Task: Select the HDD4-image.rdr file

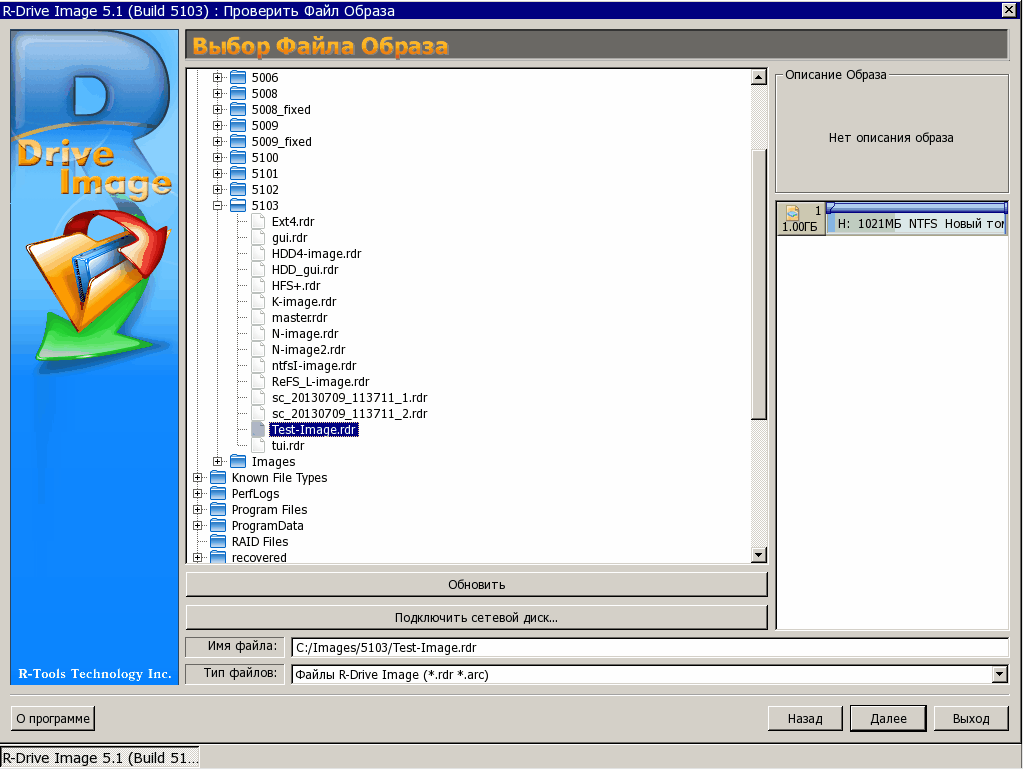Action: 316,254
